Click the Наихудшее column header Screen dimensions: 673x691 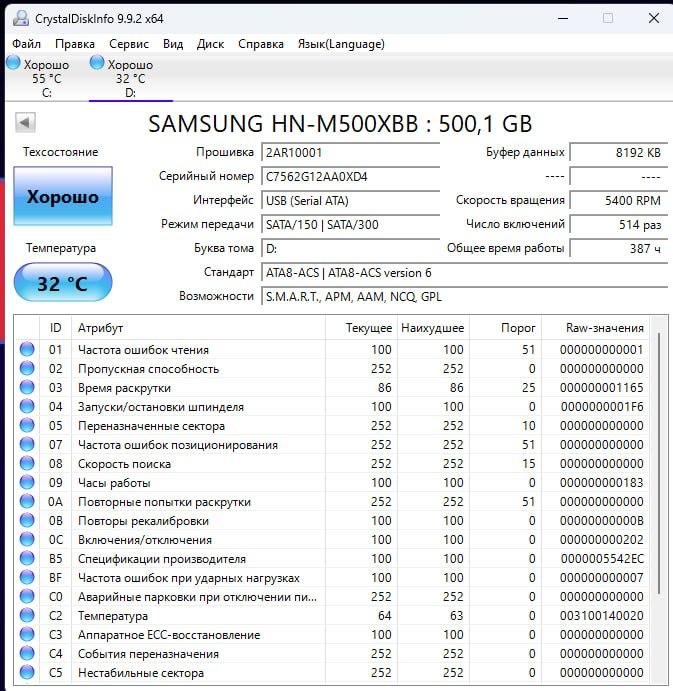pos(433,328)
